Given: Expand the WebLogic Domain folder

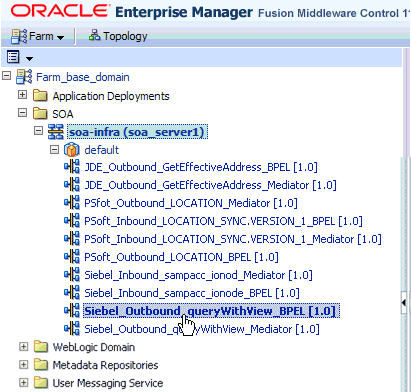Looking at the screenshot, I should [23, 346].
